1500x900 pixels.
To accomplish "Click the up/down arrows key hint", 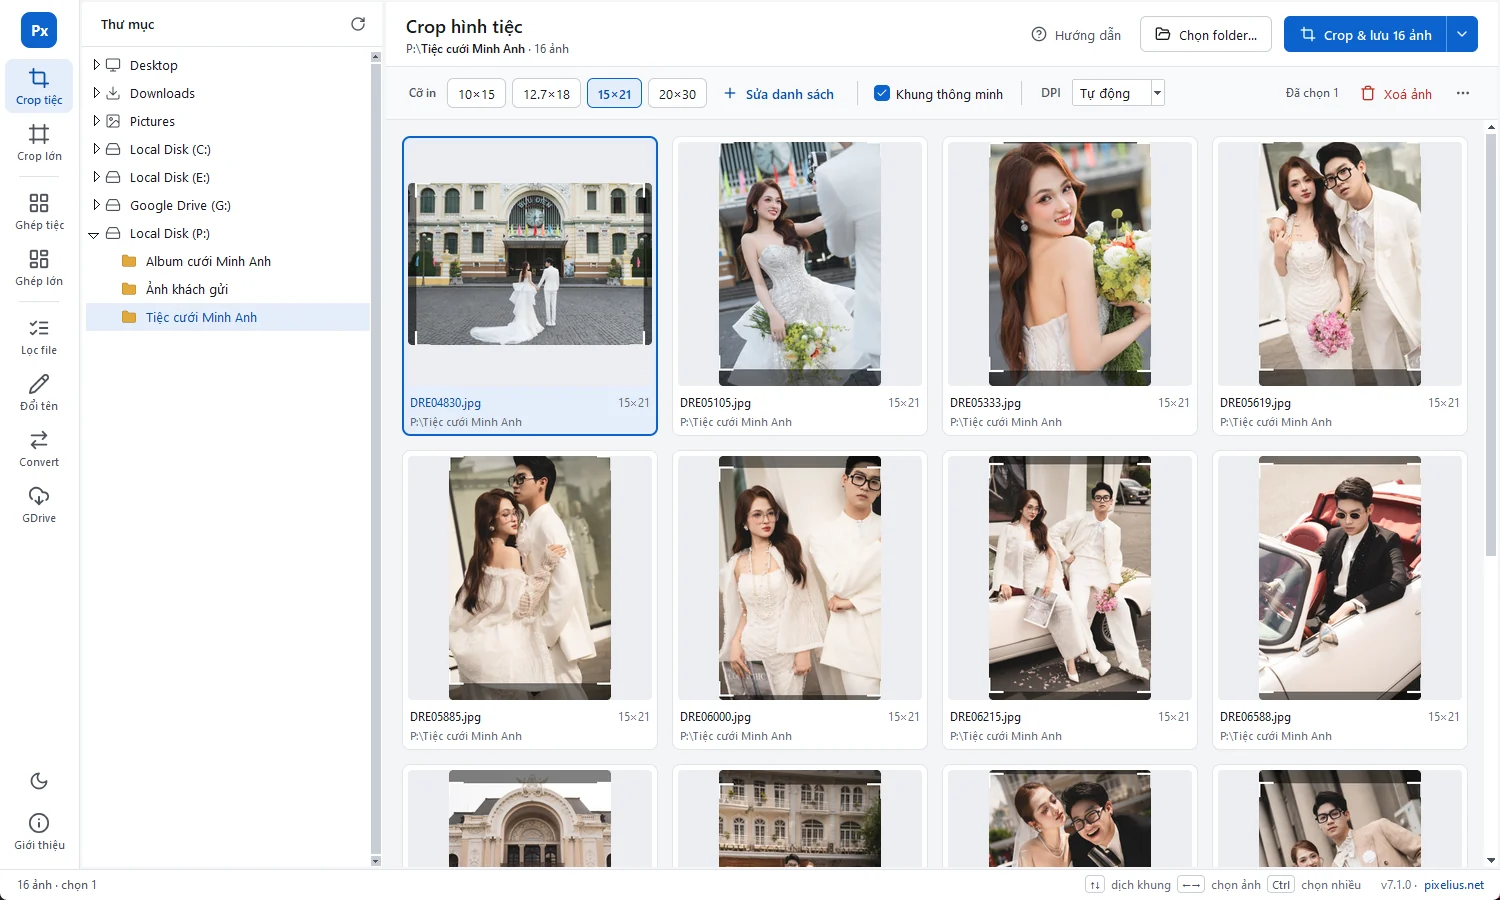I will (x=1095, y=885).
